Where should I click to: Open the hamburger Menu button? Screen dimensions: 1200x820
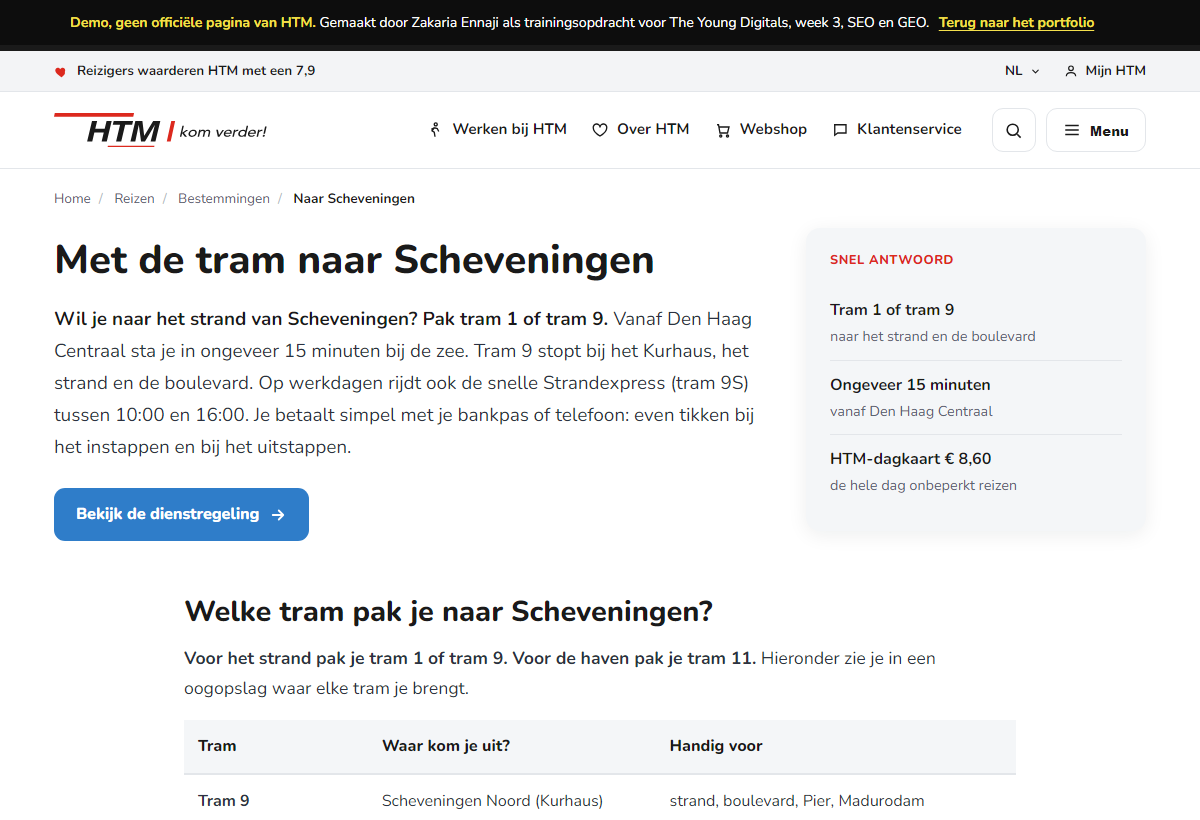1096,130
